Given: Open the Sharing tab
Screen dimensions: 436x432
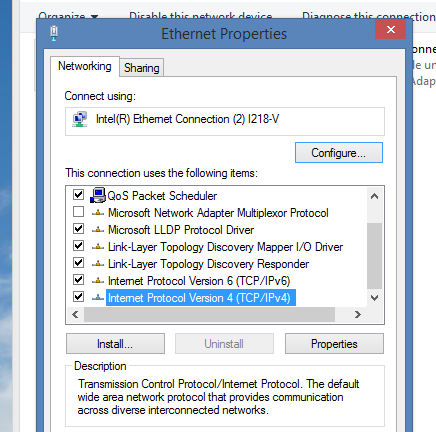Looking at the screenshot, I should pyautogui.click(x=142, y=68).
